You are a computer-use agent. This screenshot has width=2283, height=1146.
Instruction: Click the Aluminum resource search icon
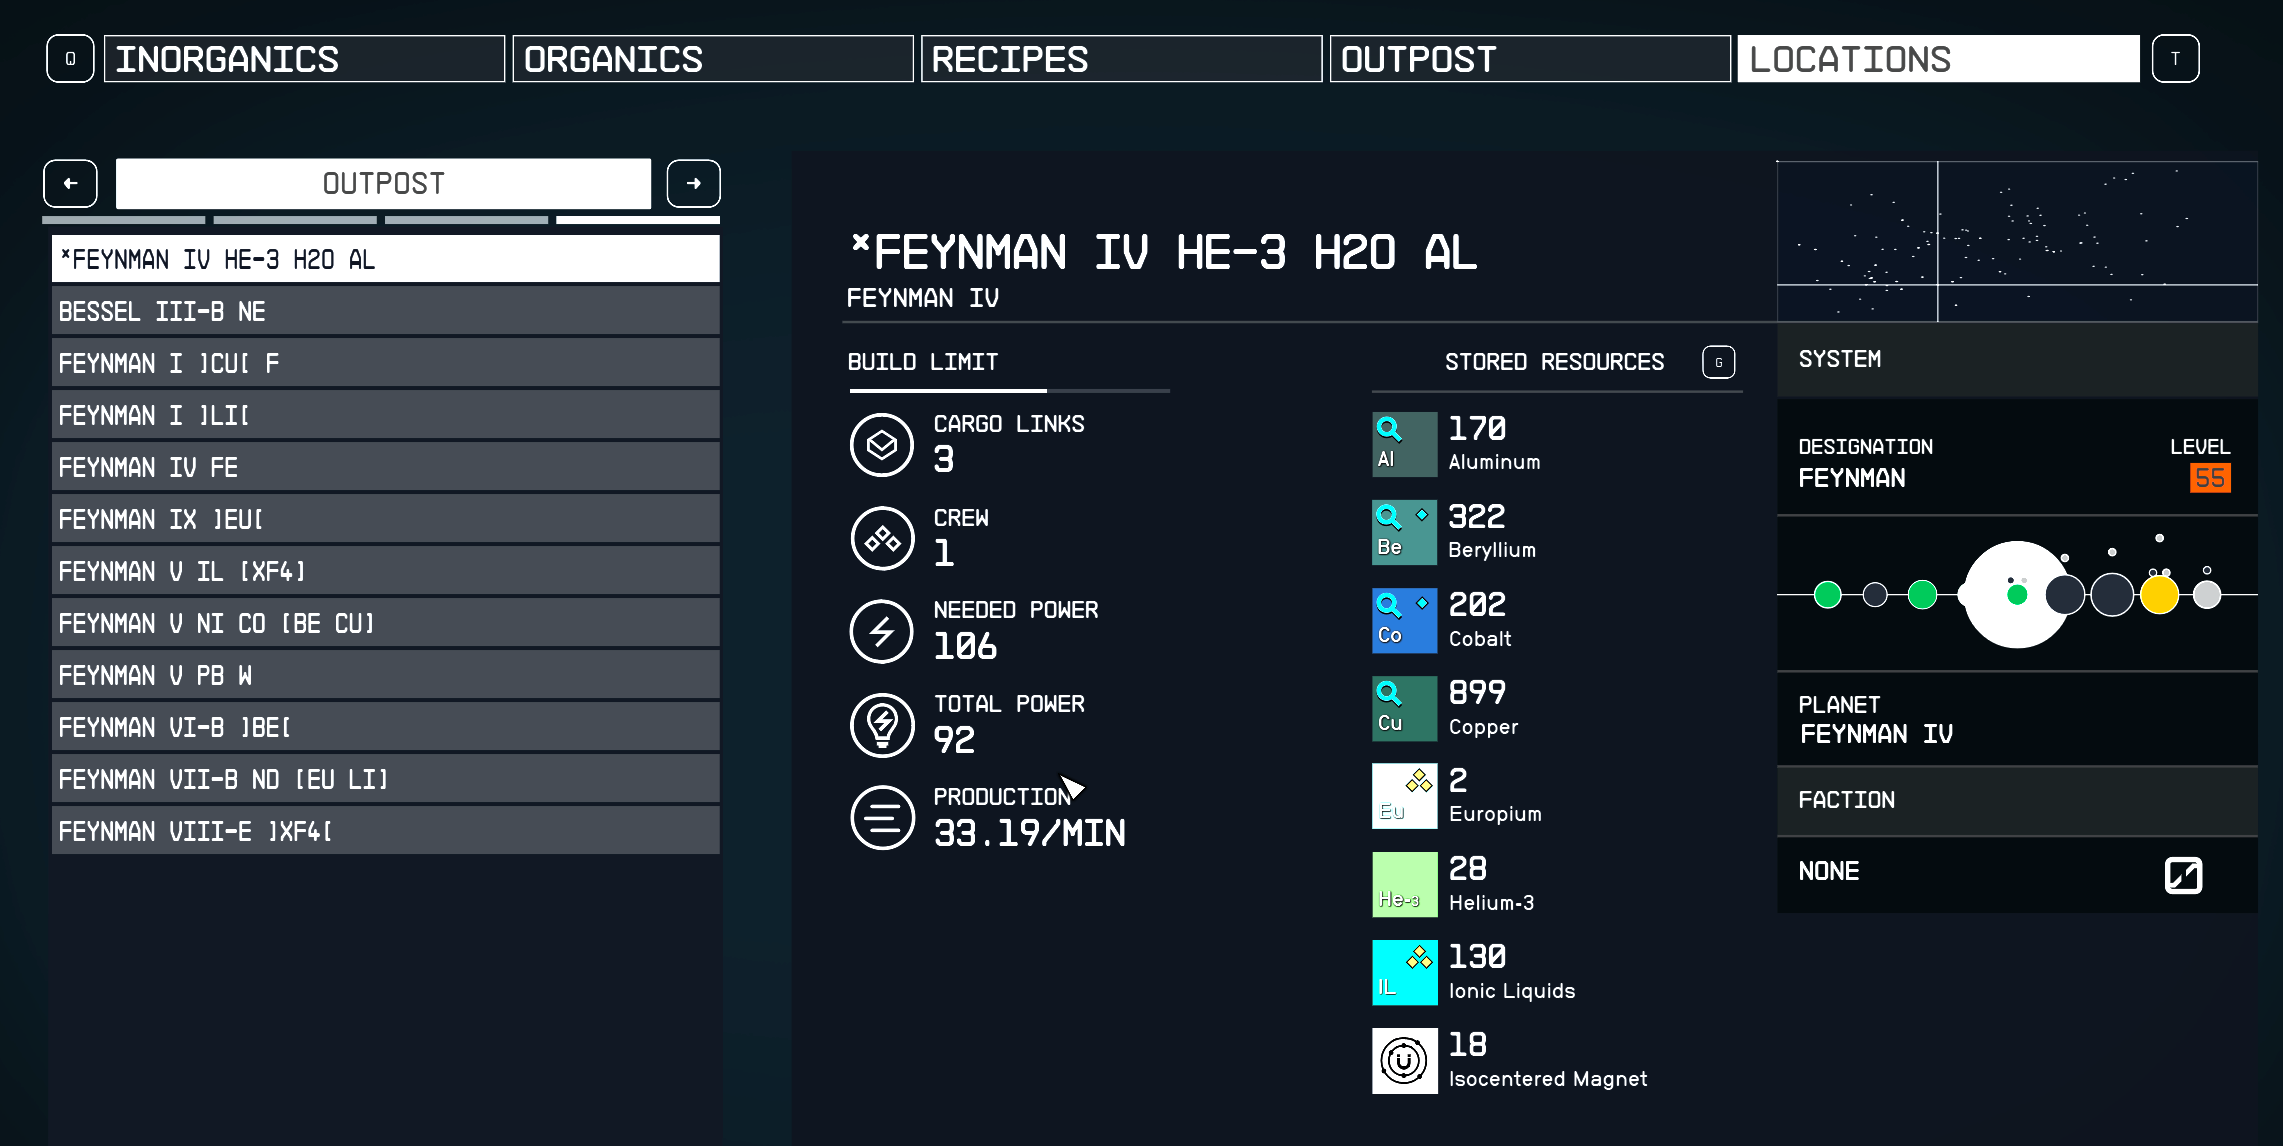pos(1389,430)
